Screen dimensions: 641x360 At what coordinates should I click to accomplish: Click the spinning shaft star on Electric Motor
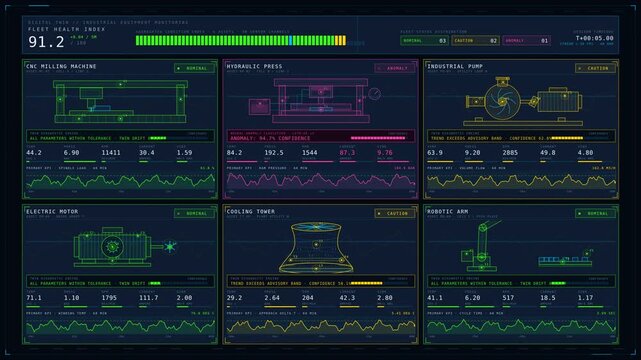pos(170,246)
